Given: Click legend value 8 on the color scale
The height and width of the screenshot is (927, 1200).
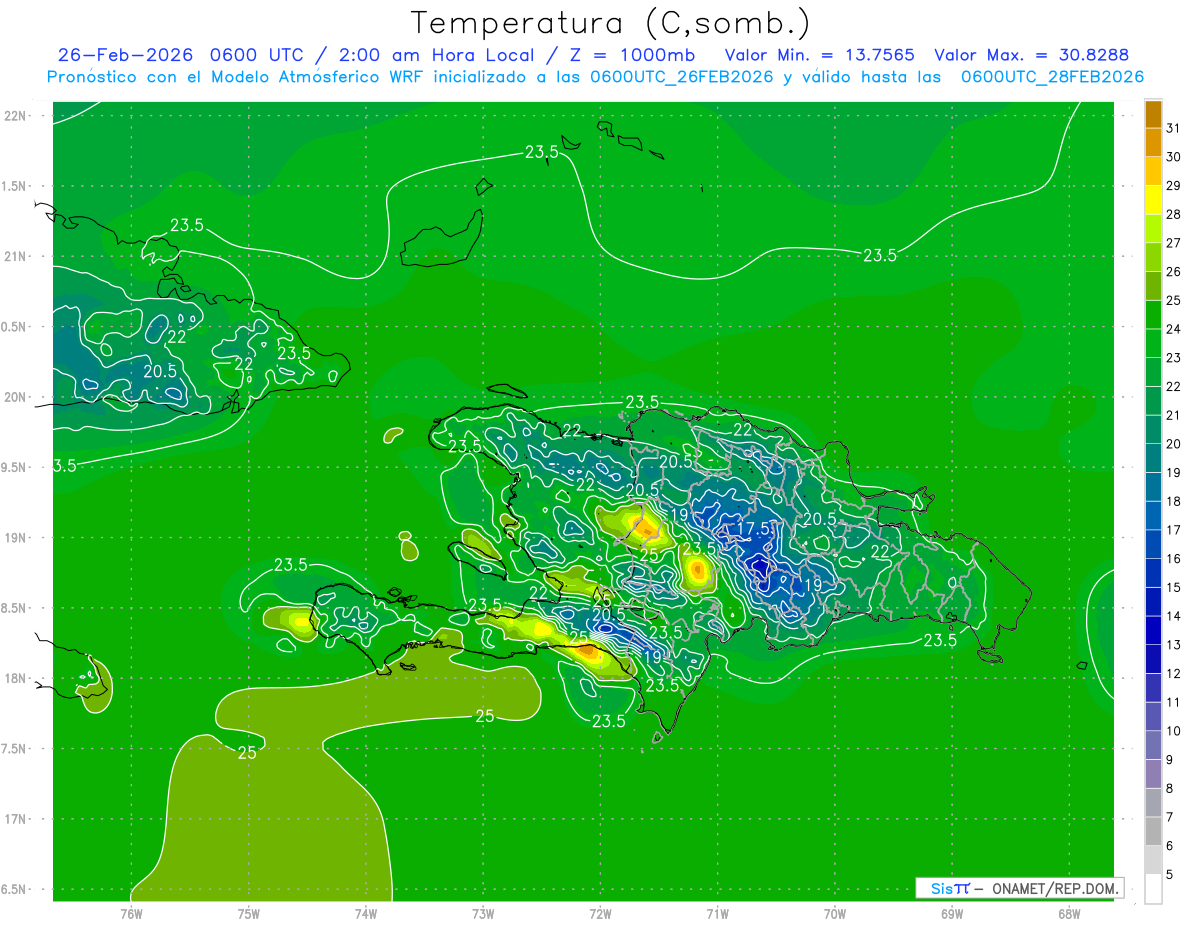Looking at the screenshot, I should point(1170,789).
